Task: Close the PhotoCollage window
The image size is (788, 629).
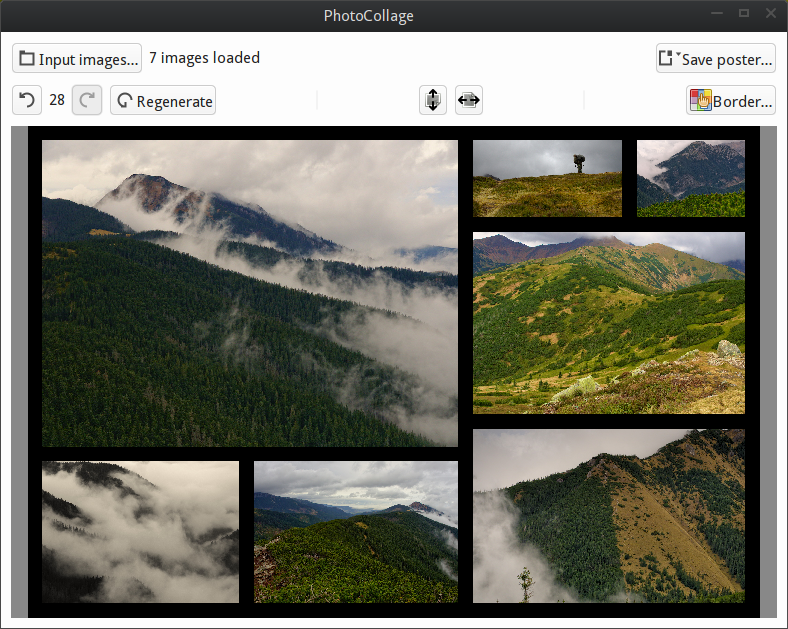Action: pyautogui.click(x=771, y=14)
